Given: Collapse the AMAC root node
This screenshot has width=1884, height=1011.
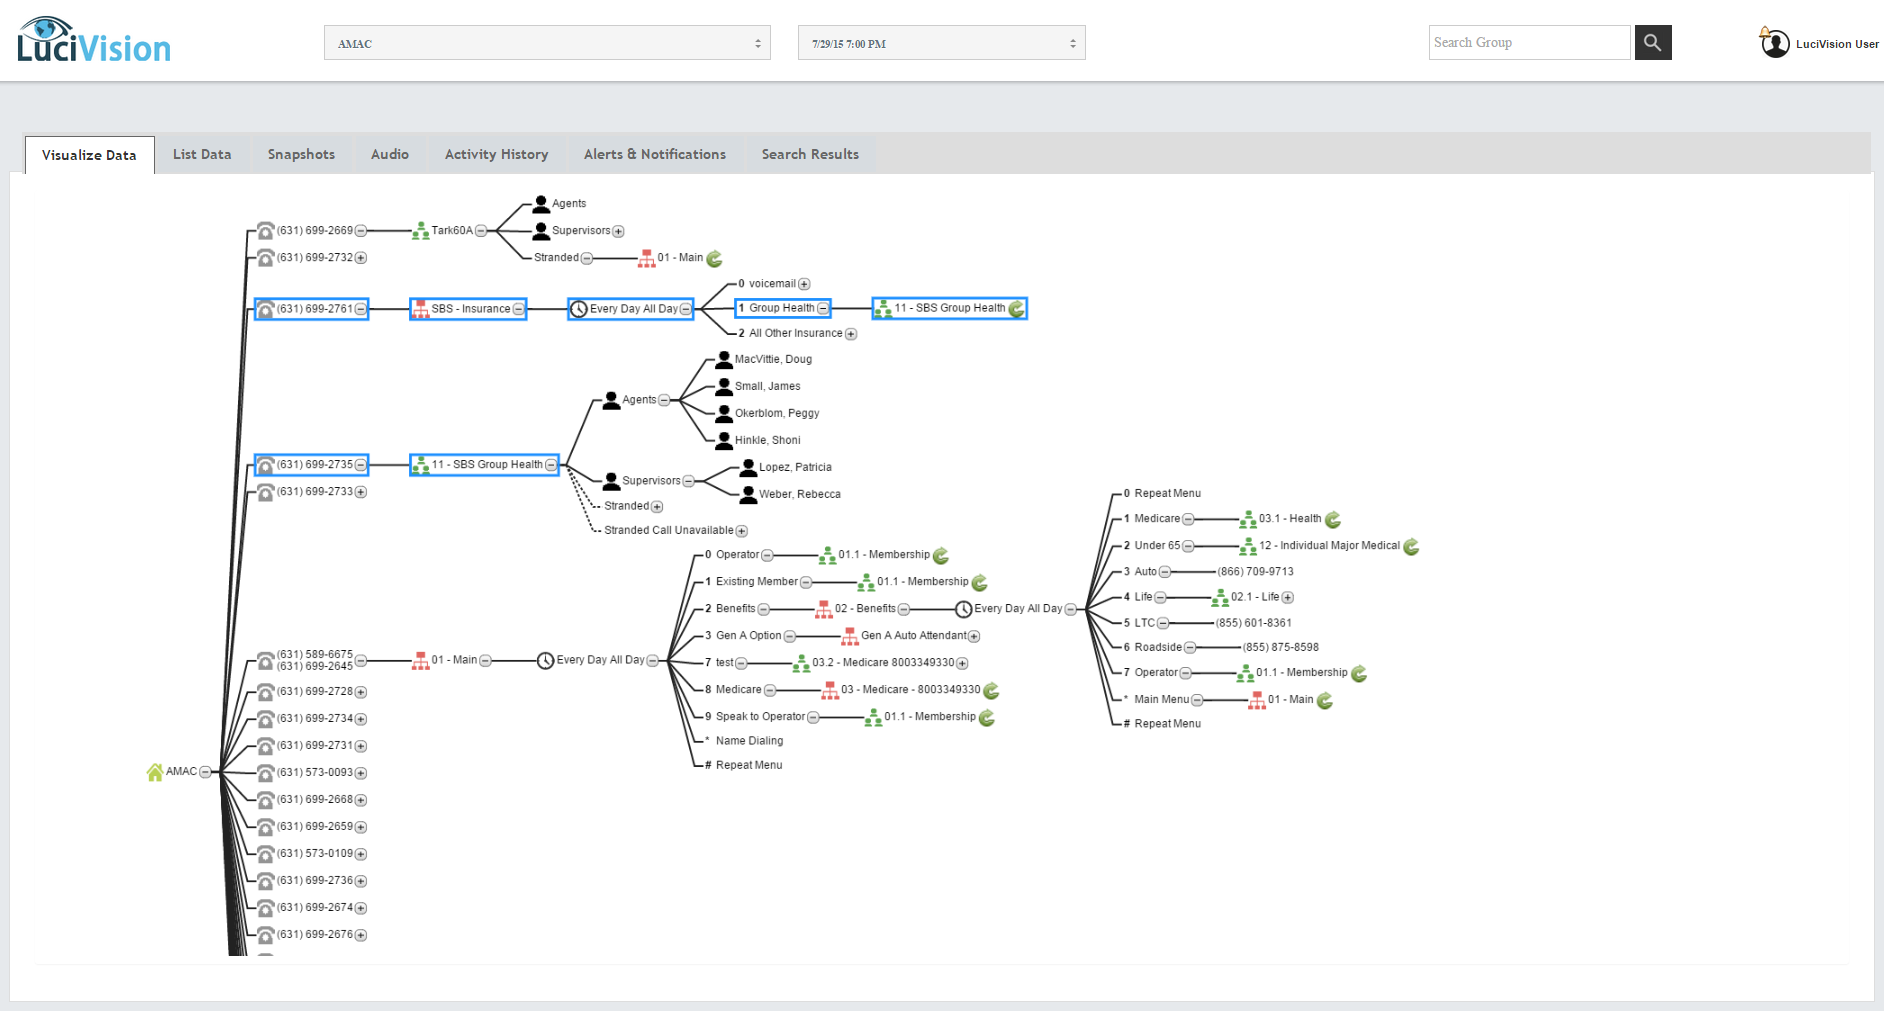Looking at the screenshot, I should click(205, 772).
